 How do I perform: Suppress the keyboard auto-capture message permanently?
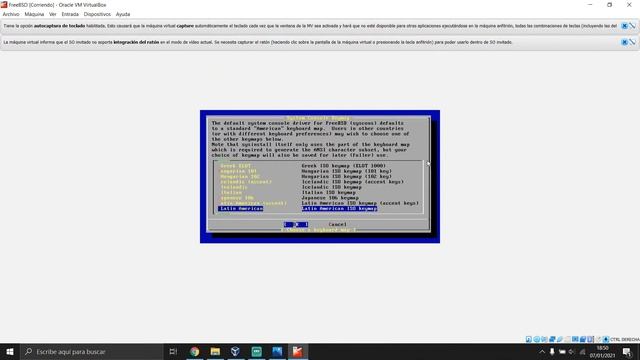click(632, 26)
